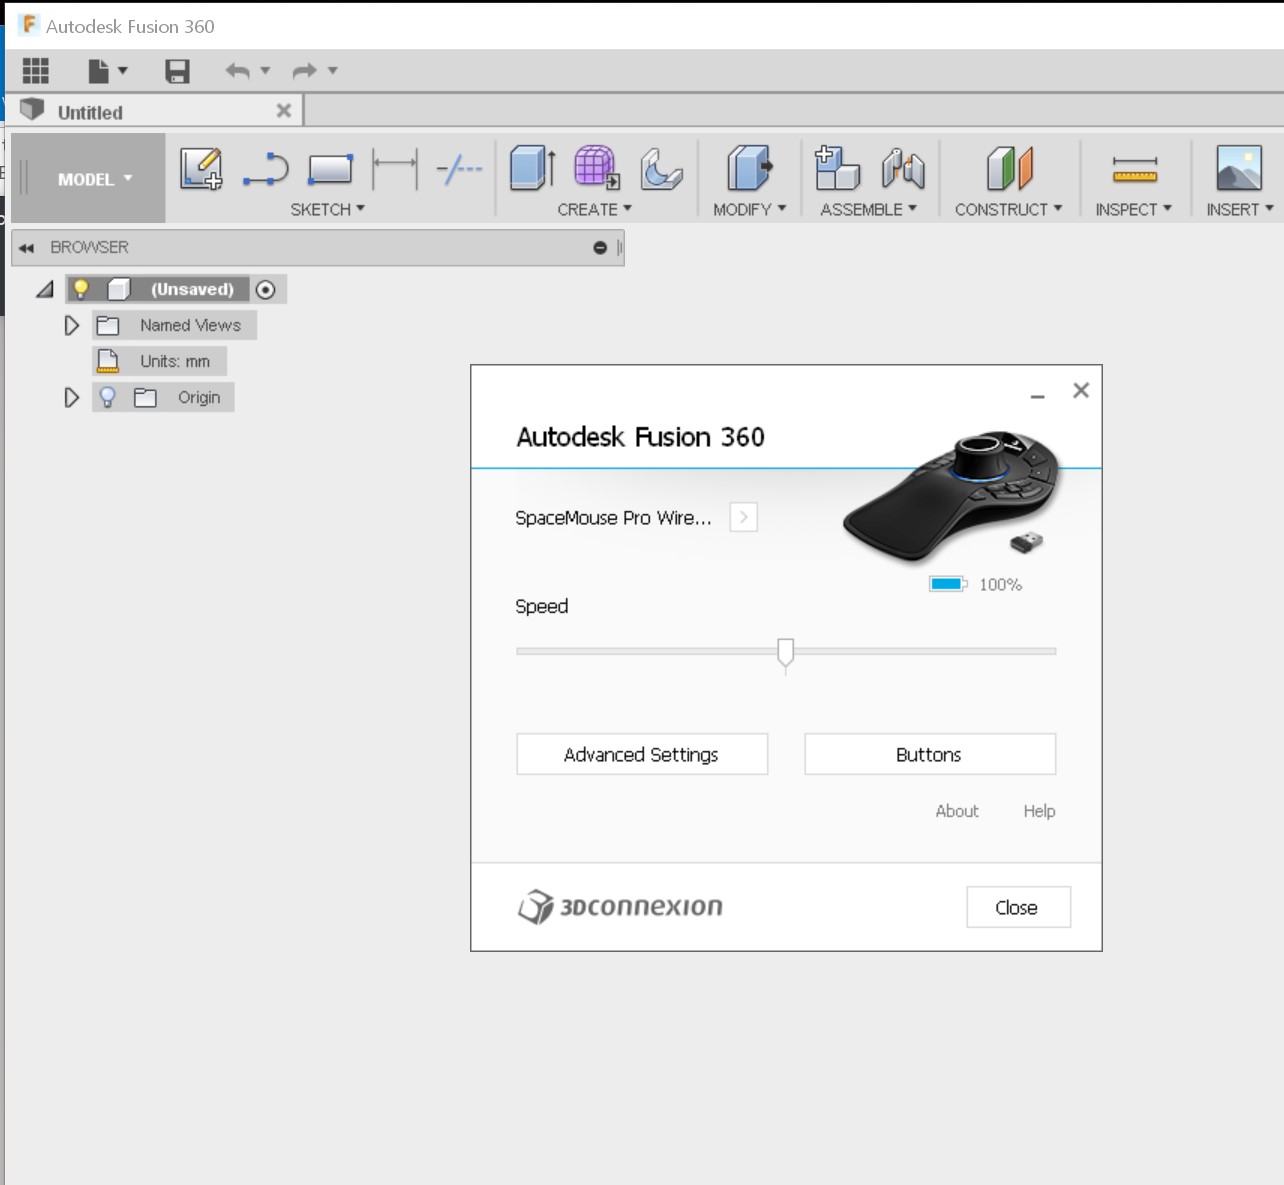Viewport: 1284px width, 1185px height.
Task: Click the 3Dconnexion logo
Action: 620,906
